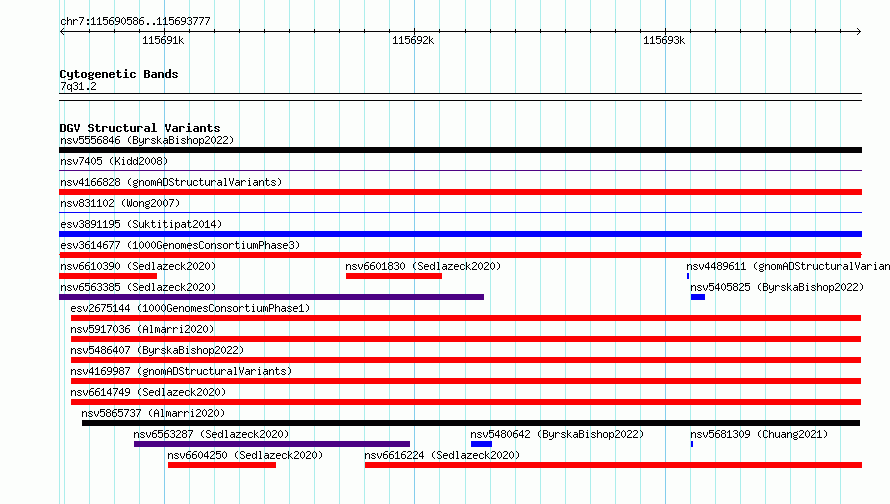Click the red nsv6601830 variant bar
Viewport: 890px width, 504px height.
[x=394, y=276]
